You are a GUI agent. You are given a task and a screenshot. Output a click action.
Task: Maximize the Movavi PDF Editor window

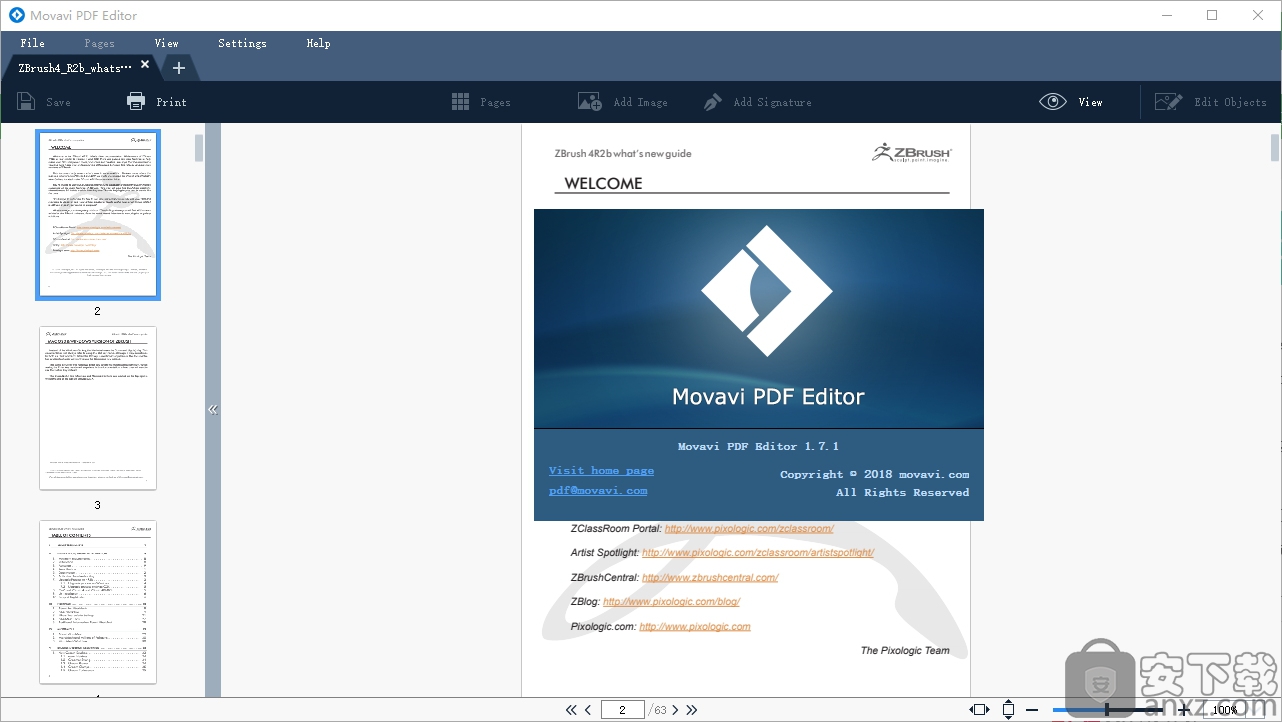[x=1212, y=15]
